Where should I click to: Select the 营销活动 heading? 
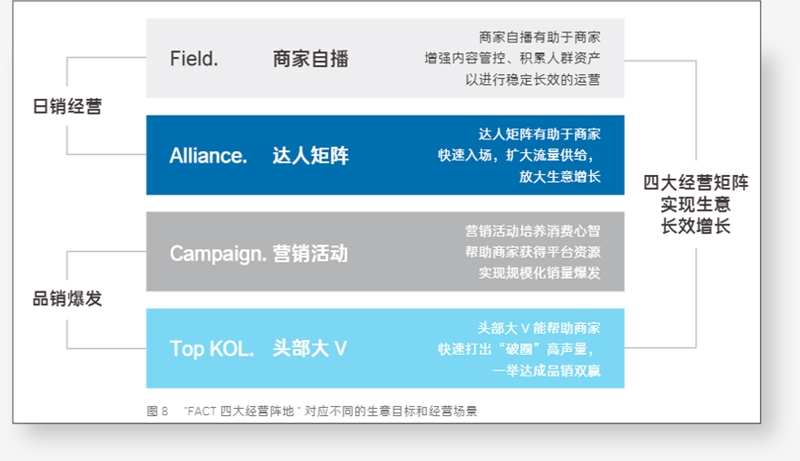point(310,253)
